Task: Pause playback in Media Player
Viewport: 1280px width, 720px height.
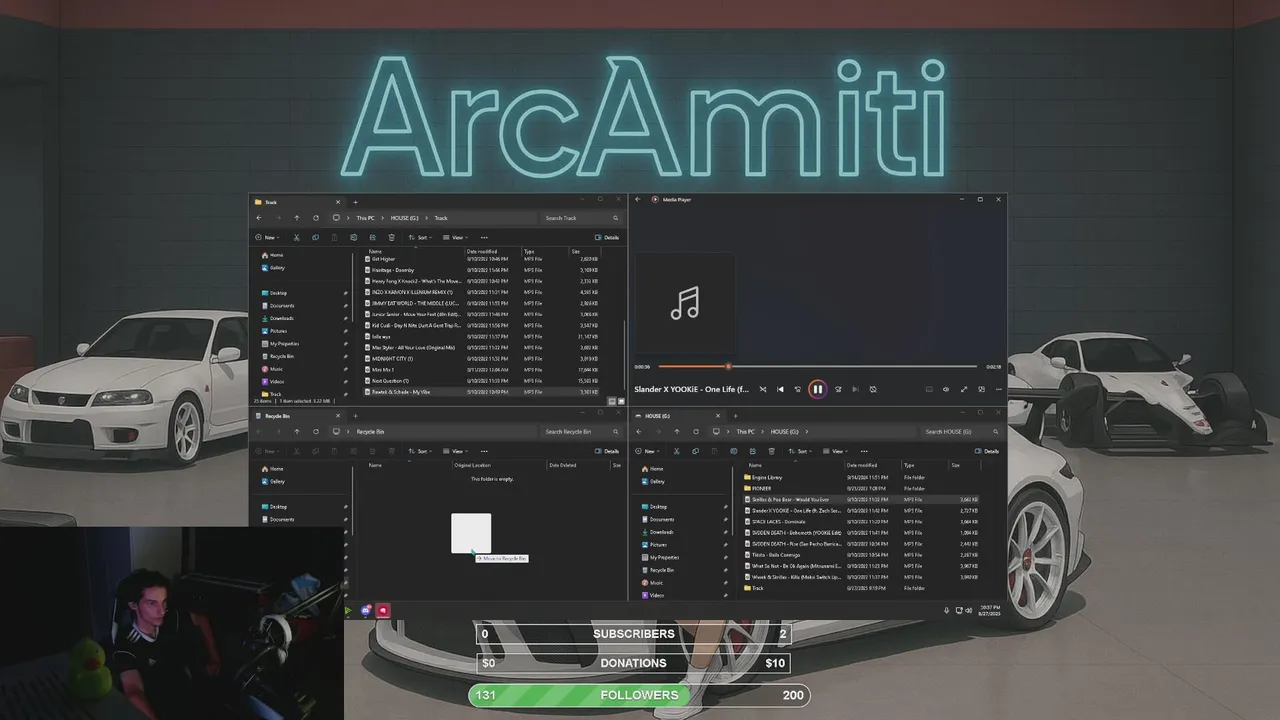Action: point(818,389)
